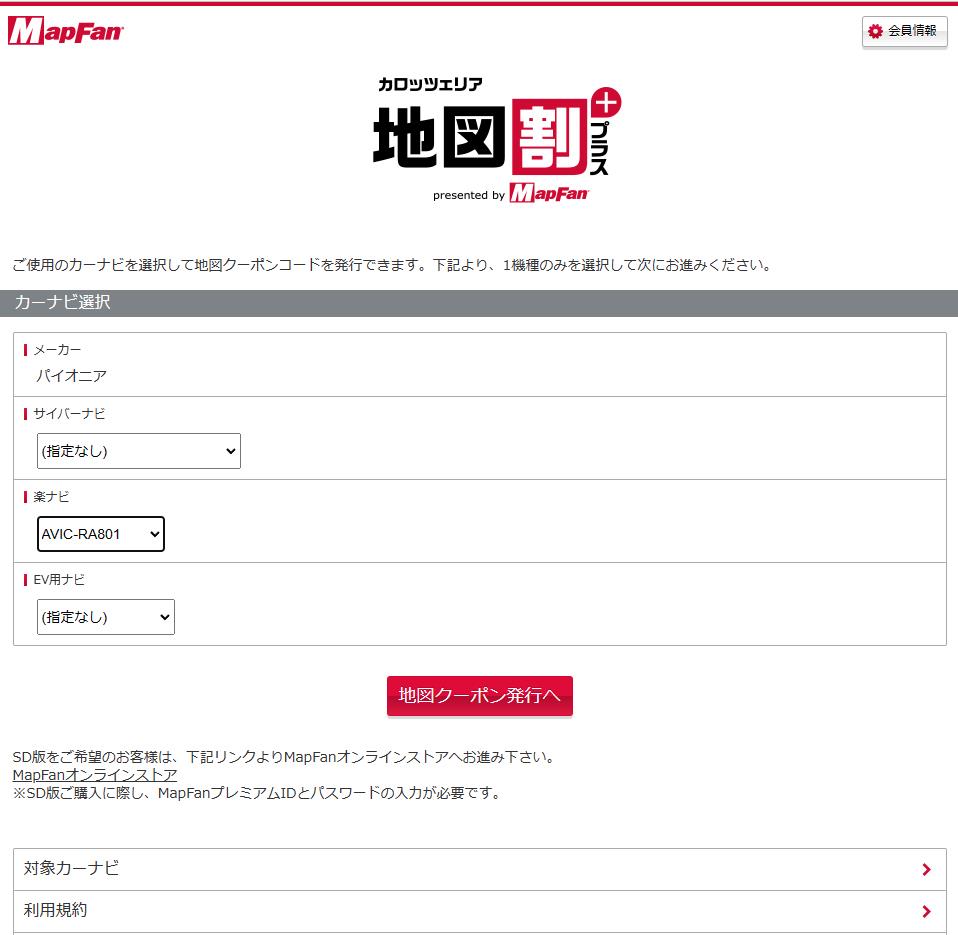
Task: Expand the 対象カーナビ section
Action: click(480, 869)
